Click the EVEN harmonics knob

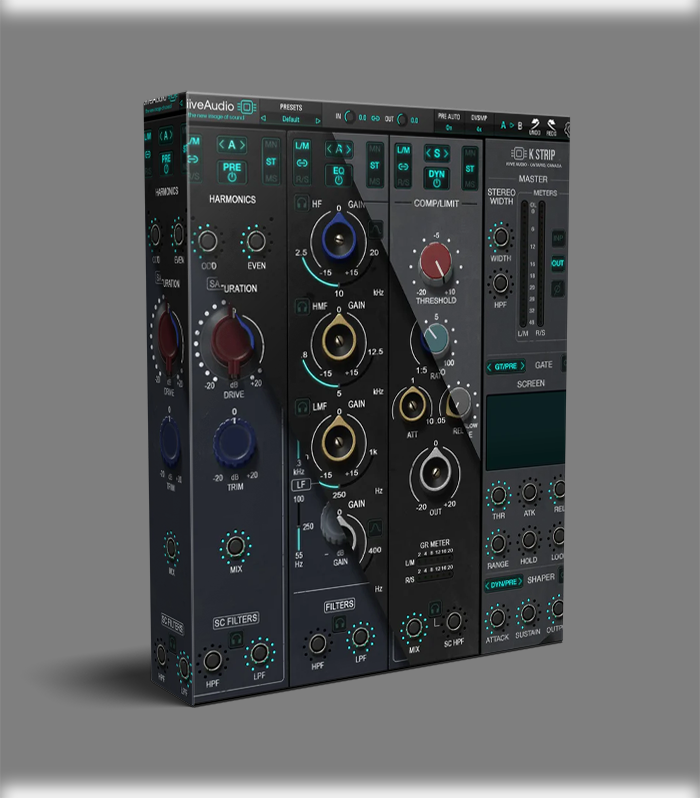click(256, 241)
